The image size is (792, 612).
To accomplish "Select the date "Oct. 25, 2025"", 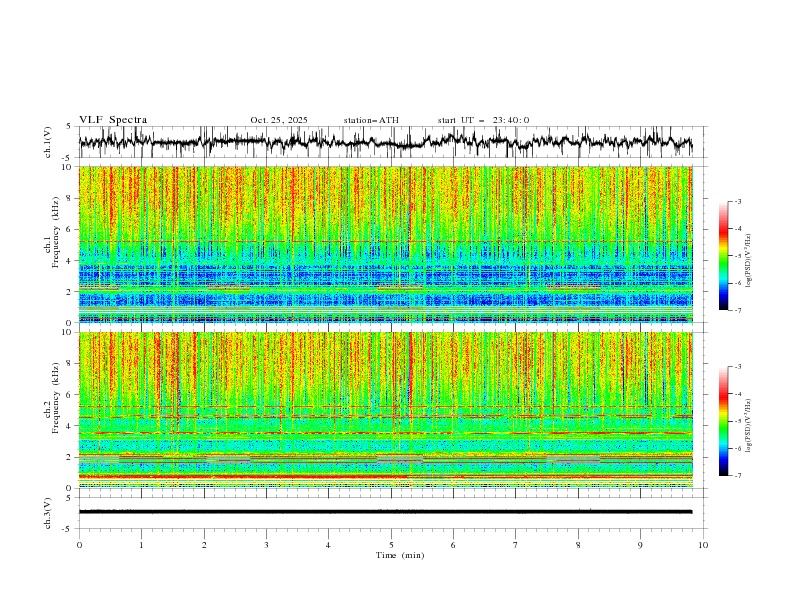I will coord(279,120).
